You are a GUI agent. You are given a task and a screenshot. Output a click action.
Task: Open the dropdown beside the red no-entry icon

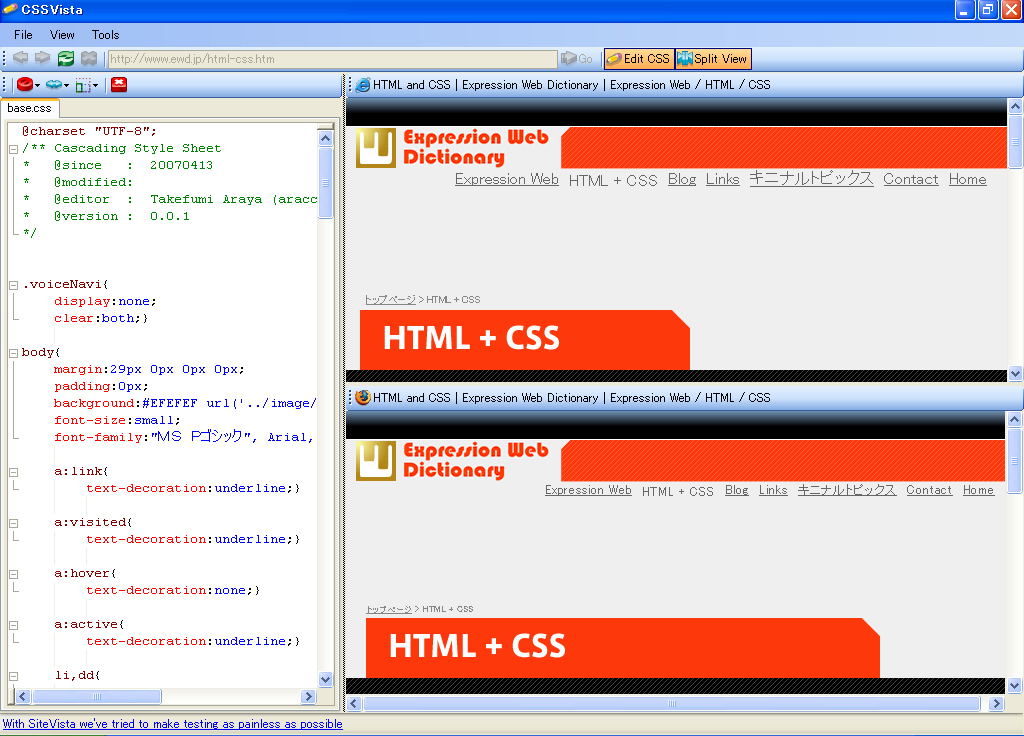pos(37,86)
